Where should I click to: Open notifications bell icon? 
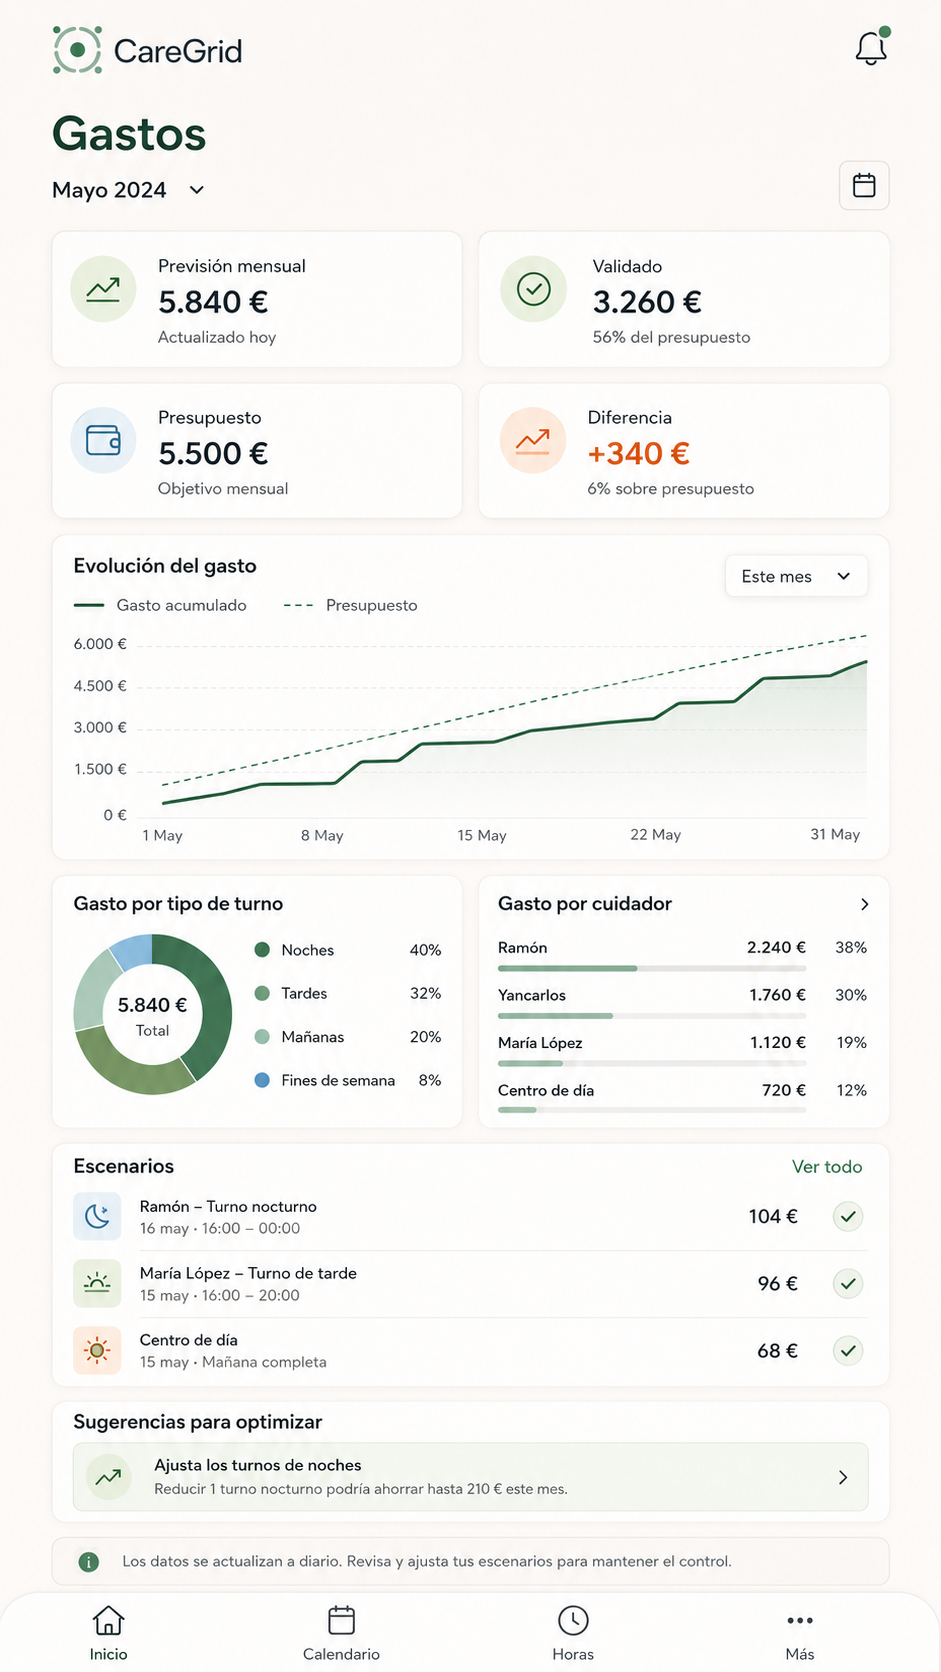pyautogui.click(x=871, y=47)
